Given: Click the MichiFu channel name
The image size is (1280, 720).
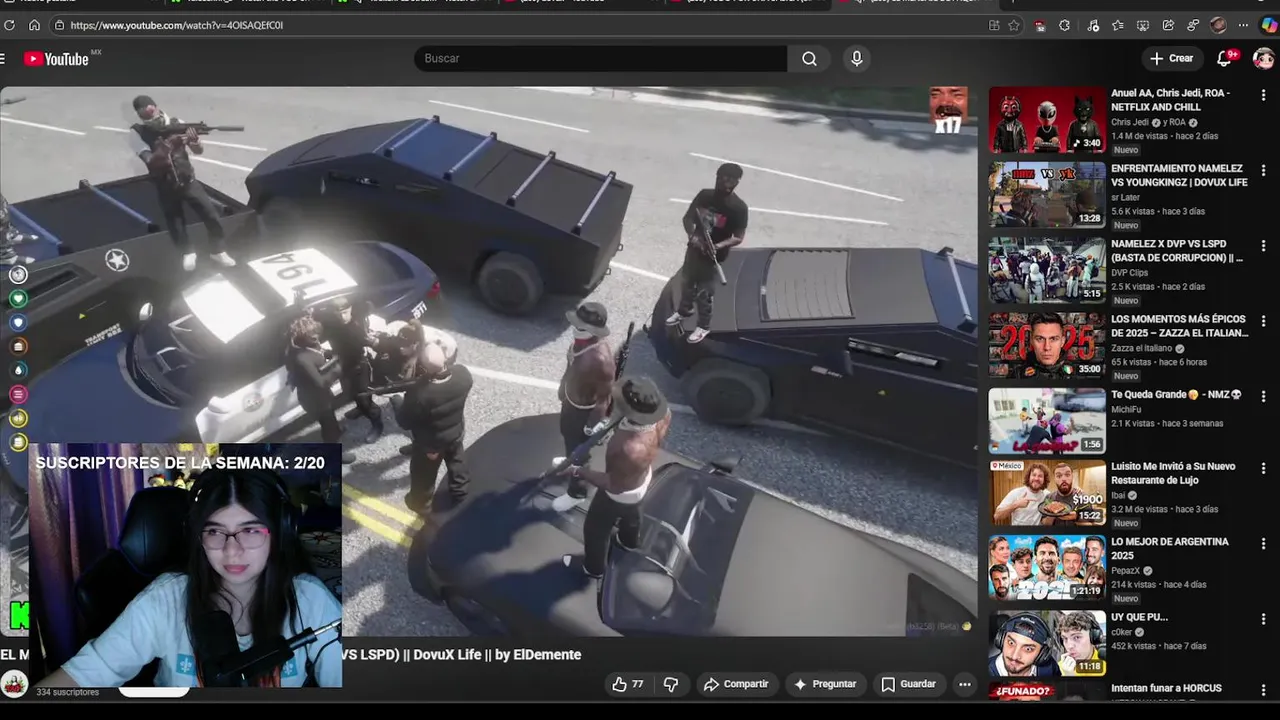Looking at the screenshot, I should coord(1126,409).
